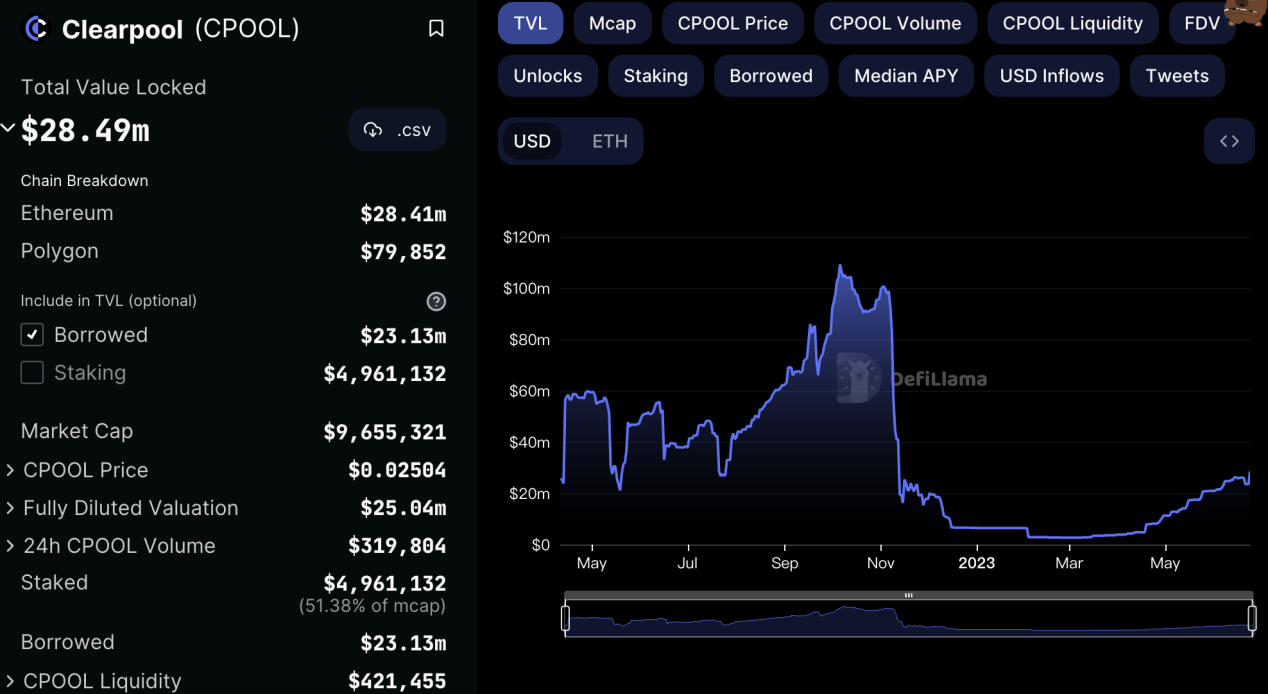Viewport: 1268px width, 694px height.
Task: Show the Mcap chart series
Action: pos(612,23)
